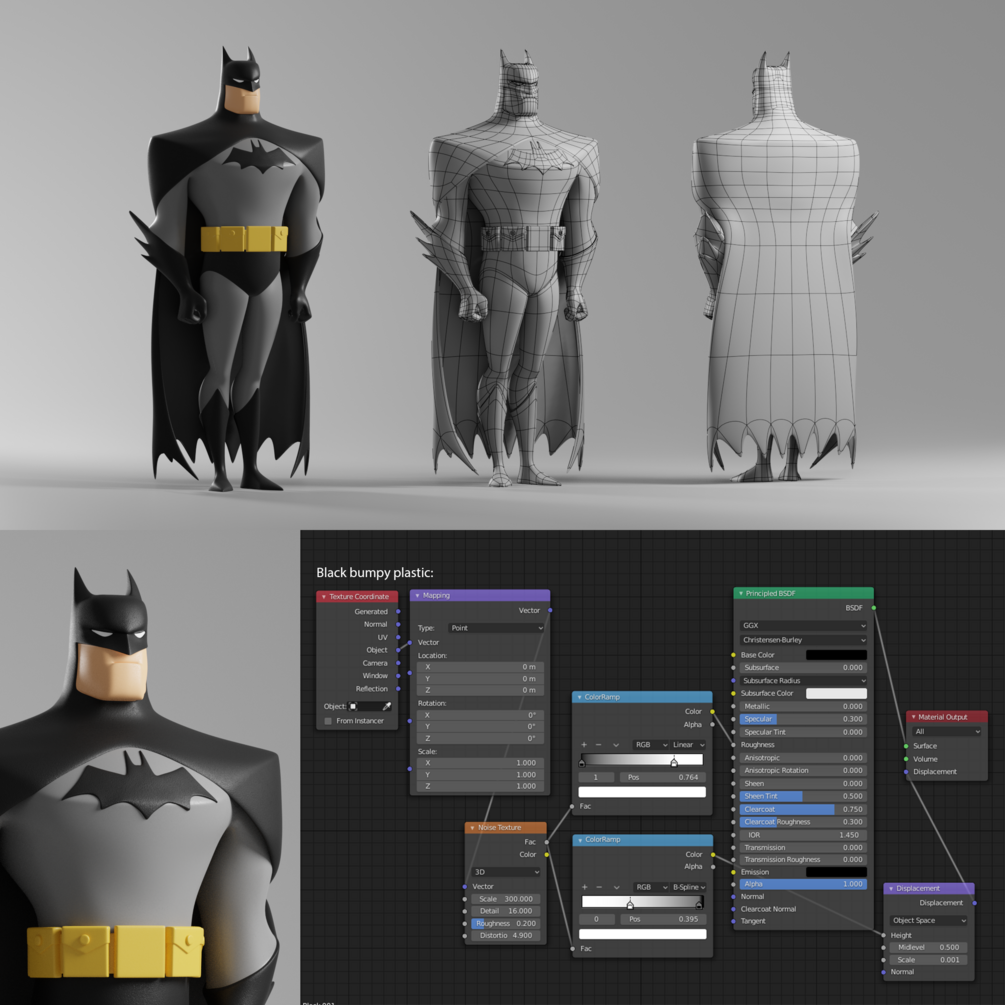Collapse the Material Output node
The width and height of the screenshot is (1005, 1005).
click(x=913, y=717)
